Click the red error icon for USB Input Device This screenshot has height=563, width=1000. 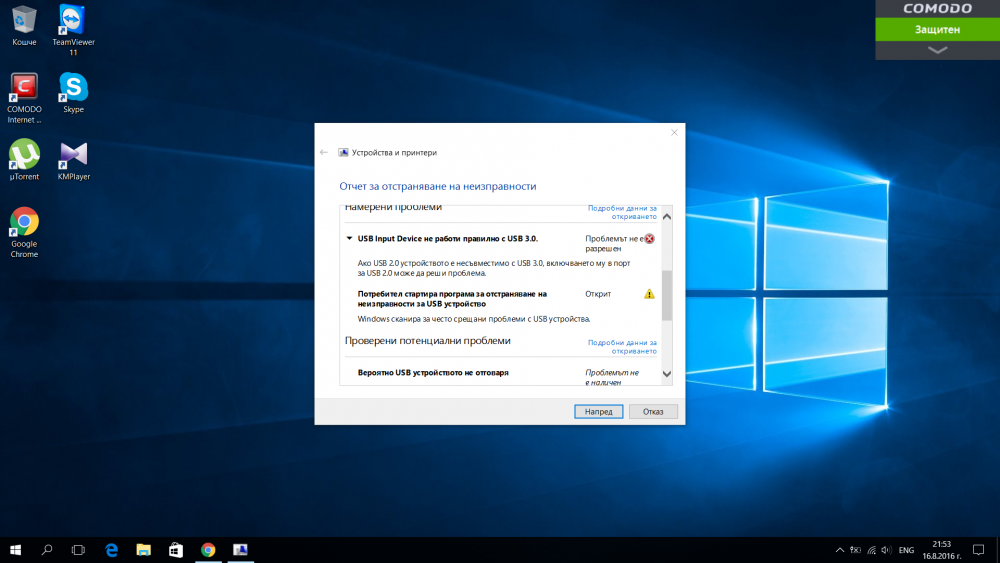click(x=649, y=238)
